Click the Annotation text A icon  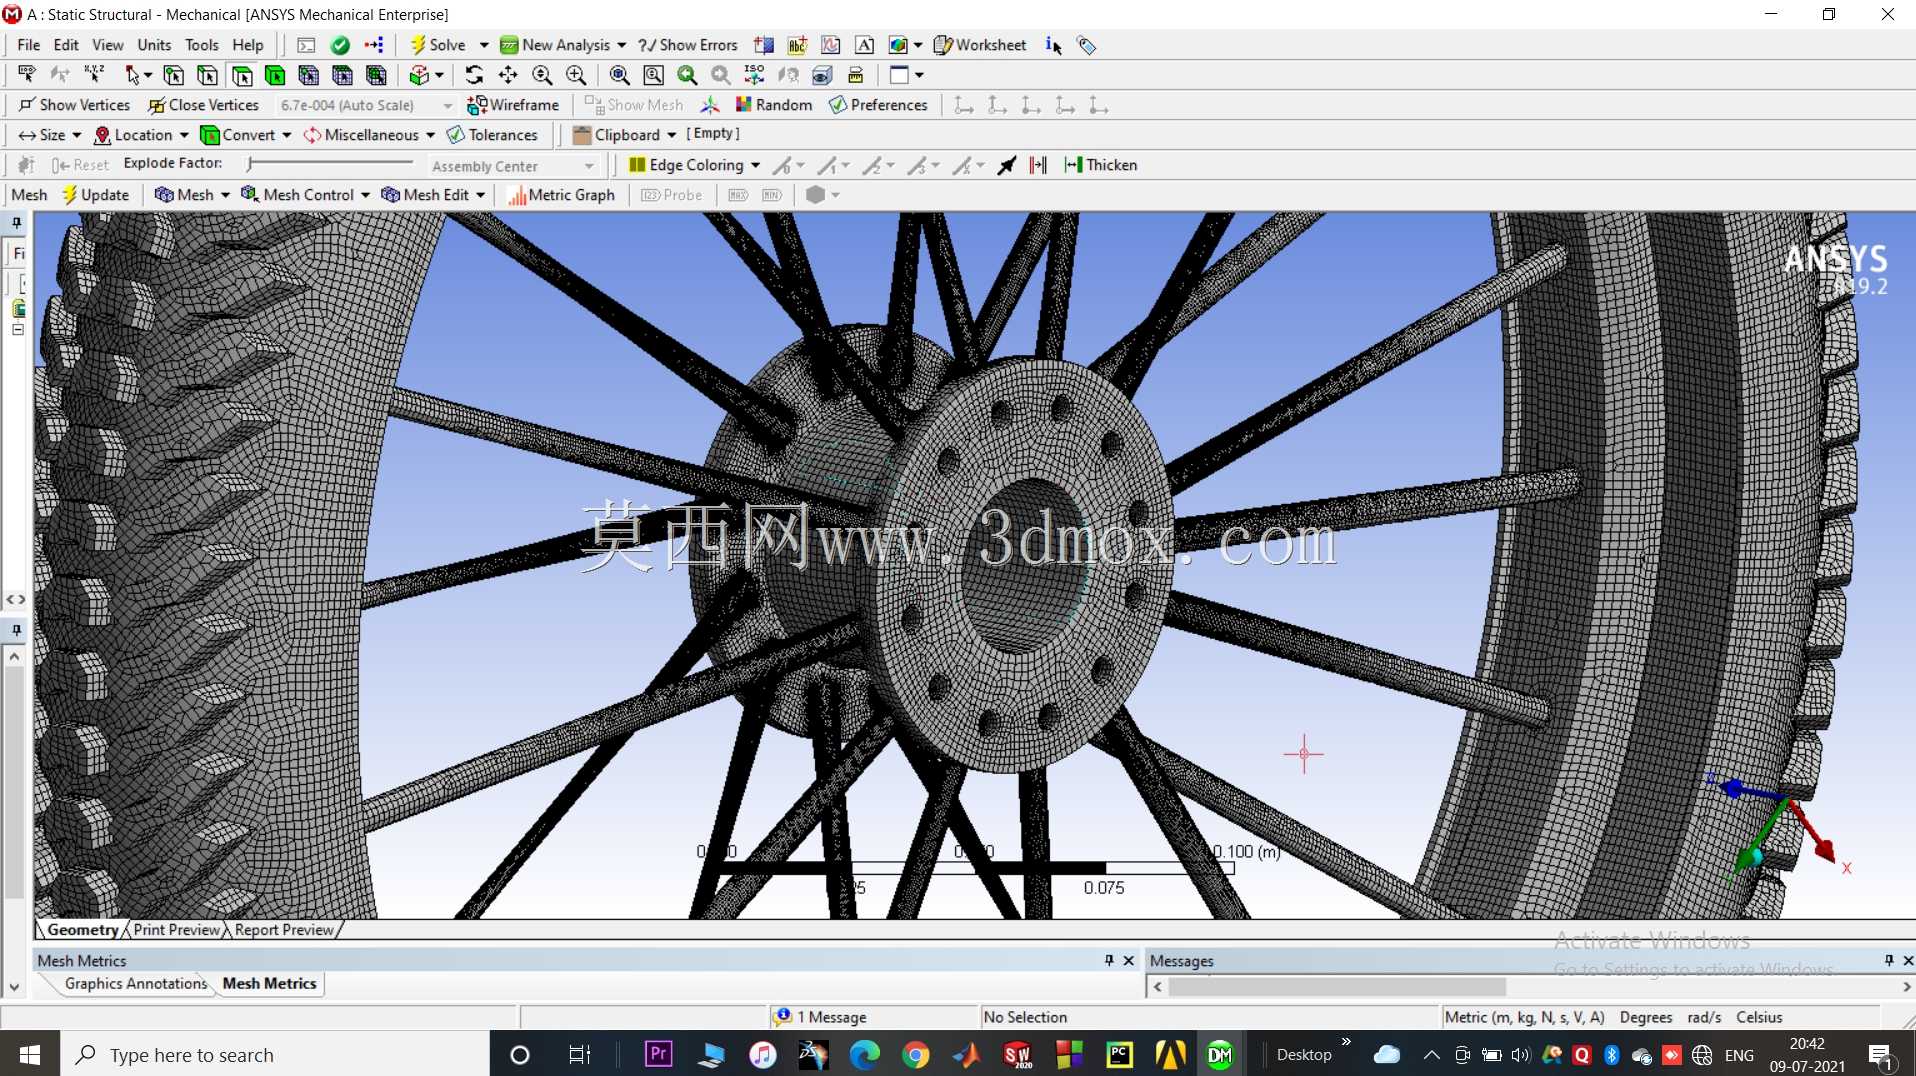[x=865, y=45]
